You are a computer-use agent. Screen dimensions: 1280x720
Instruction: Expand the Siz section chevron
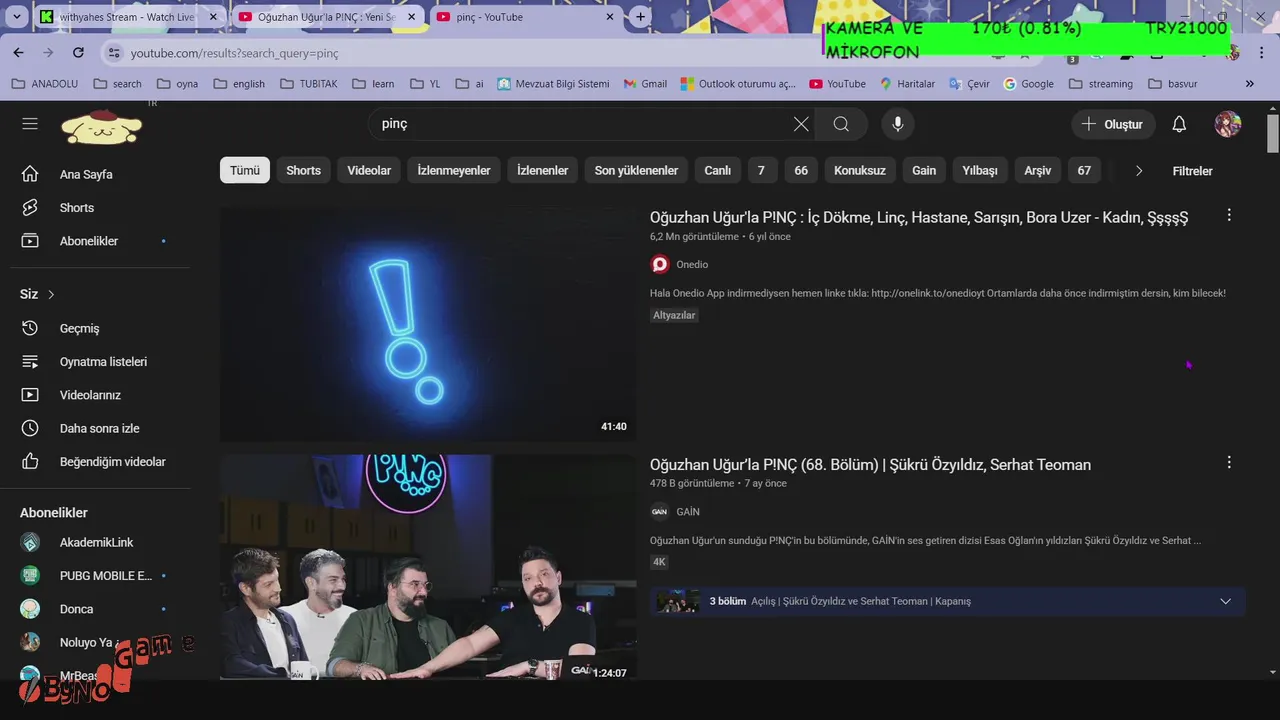pyautogui.click(x=51, y=294)
